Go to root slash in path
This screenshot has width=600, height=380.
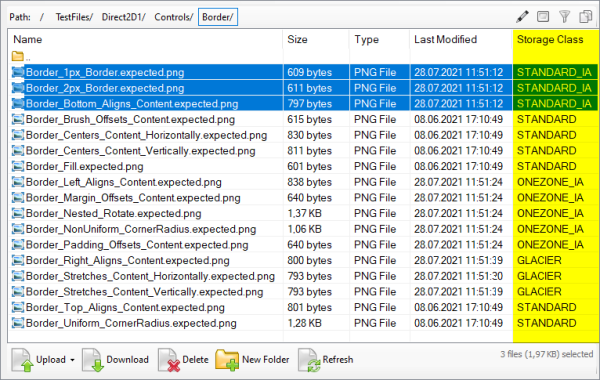(x=42, y=17)
